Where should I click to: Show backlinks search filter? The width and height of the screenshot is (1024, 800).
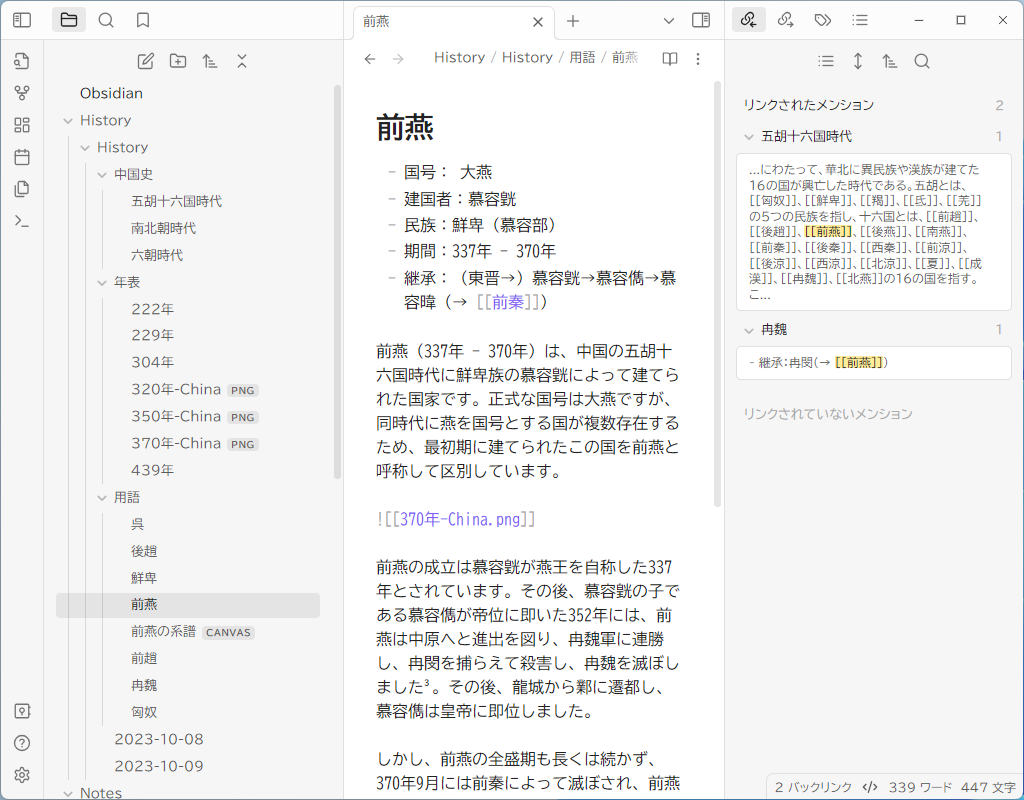pyautogui.click(x=921, y=61)
